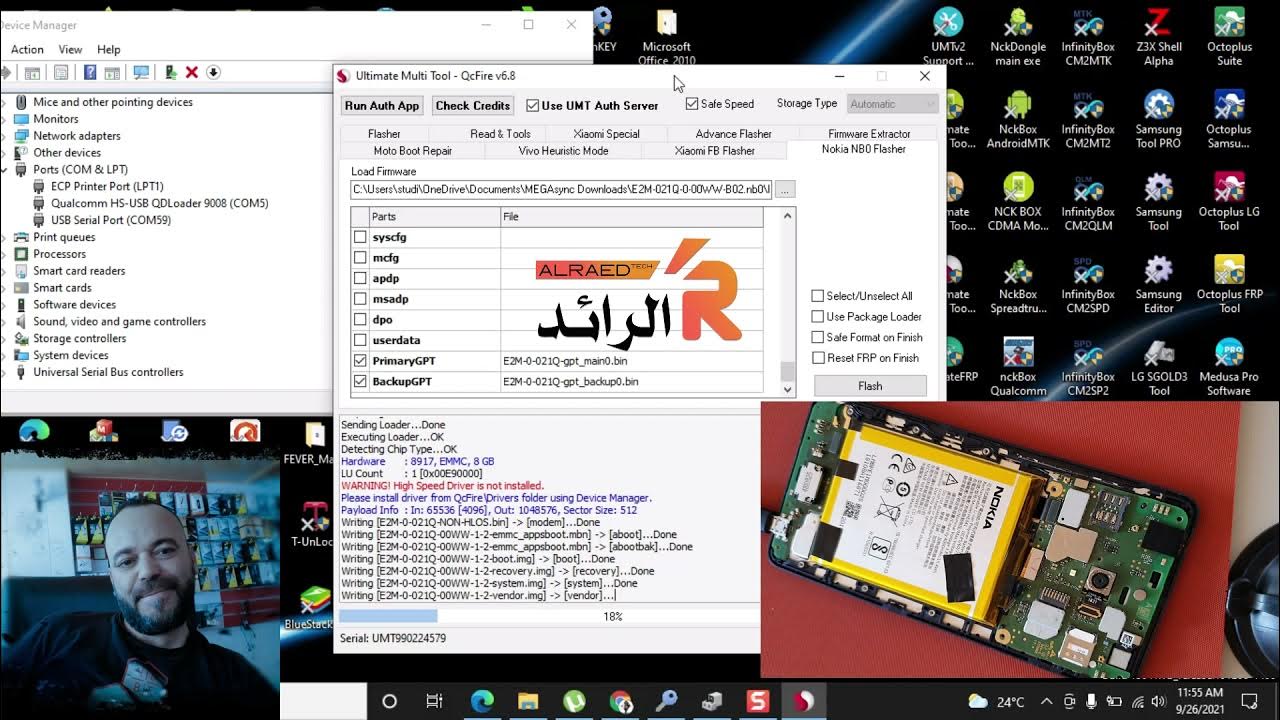Open UMTv2 Support desktop icon

point(947,37)
